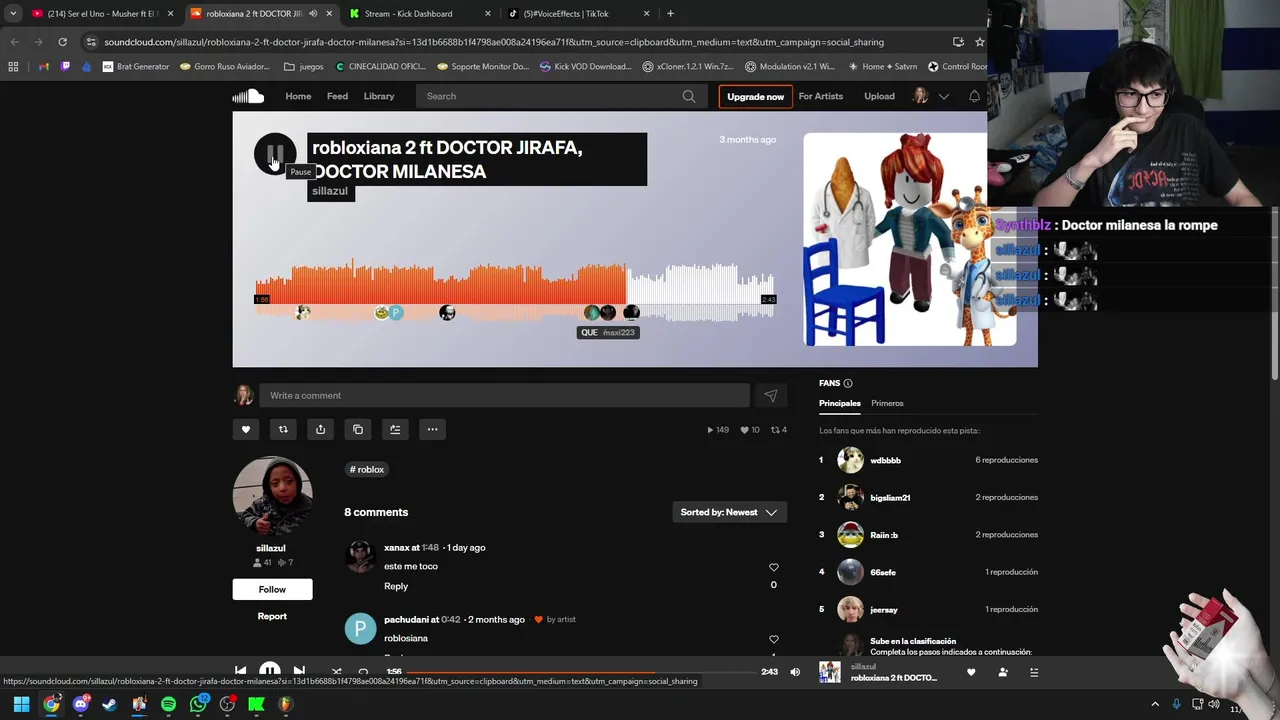Click the Upload link
The height and width of the screenshot is (720, 1280).
pos(879,96)
